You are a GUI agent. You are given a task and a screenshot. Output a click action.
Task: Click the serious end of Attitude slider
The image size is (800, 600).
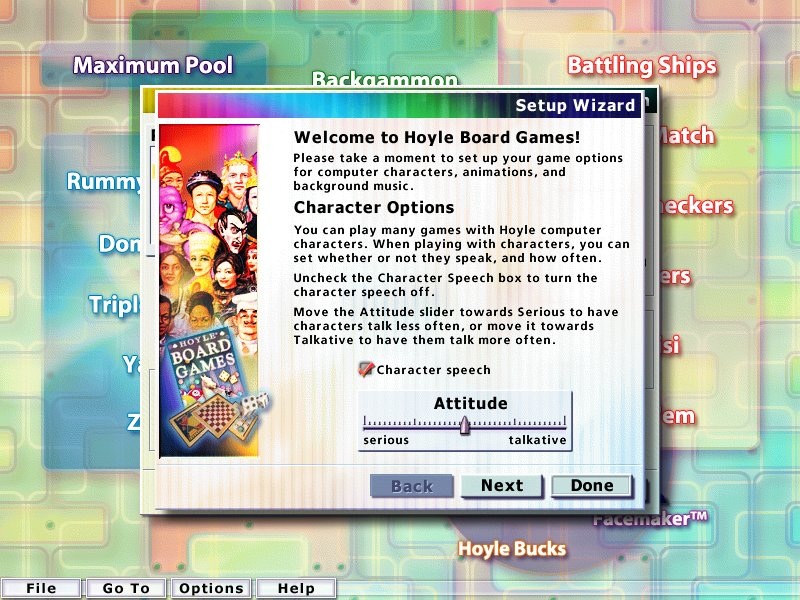tap(366, 424)
